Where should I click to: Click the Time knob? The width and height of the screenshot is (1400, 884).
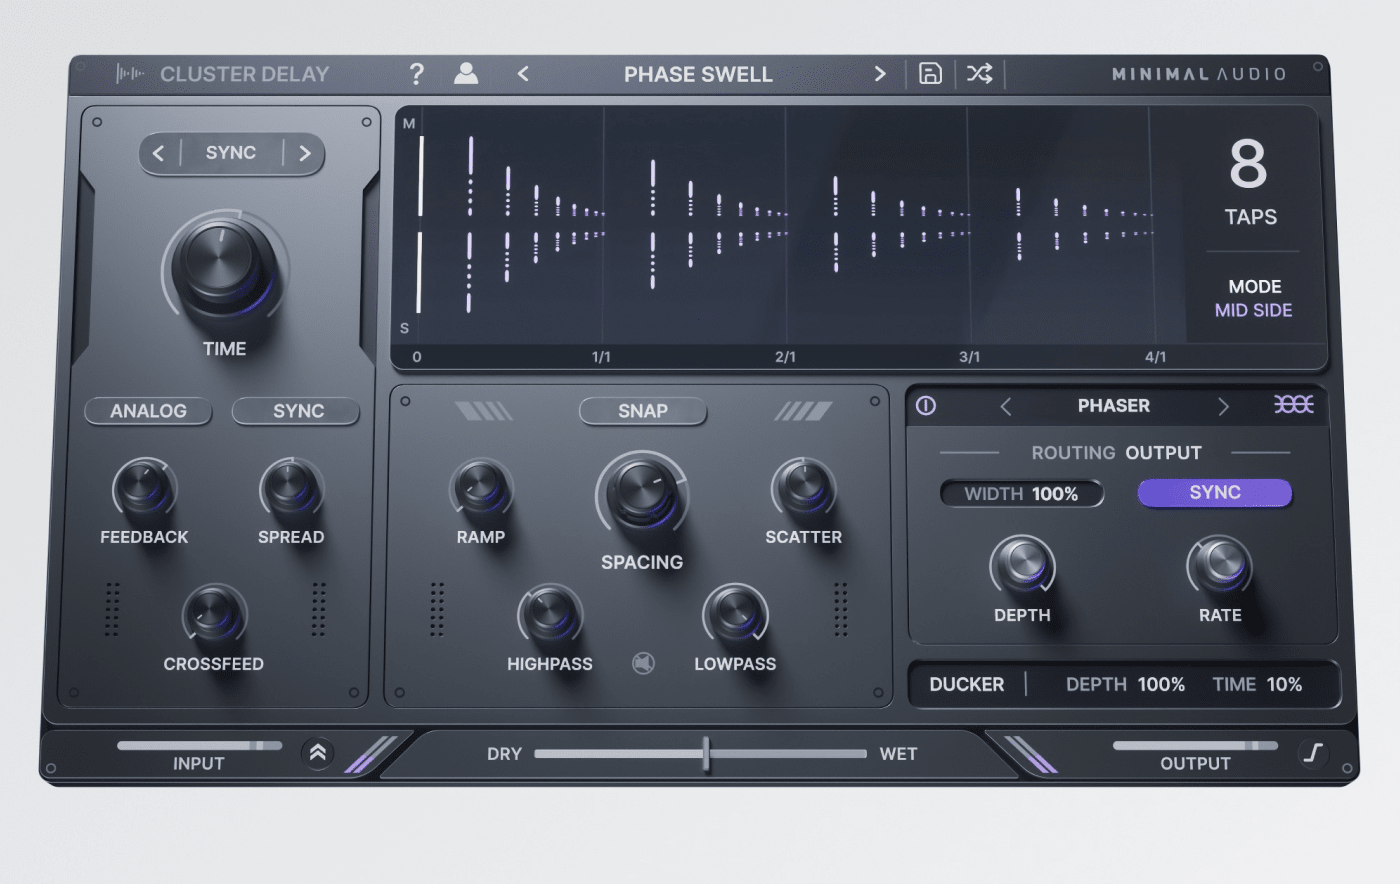point(224,265)
